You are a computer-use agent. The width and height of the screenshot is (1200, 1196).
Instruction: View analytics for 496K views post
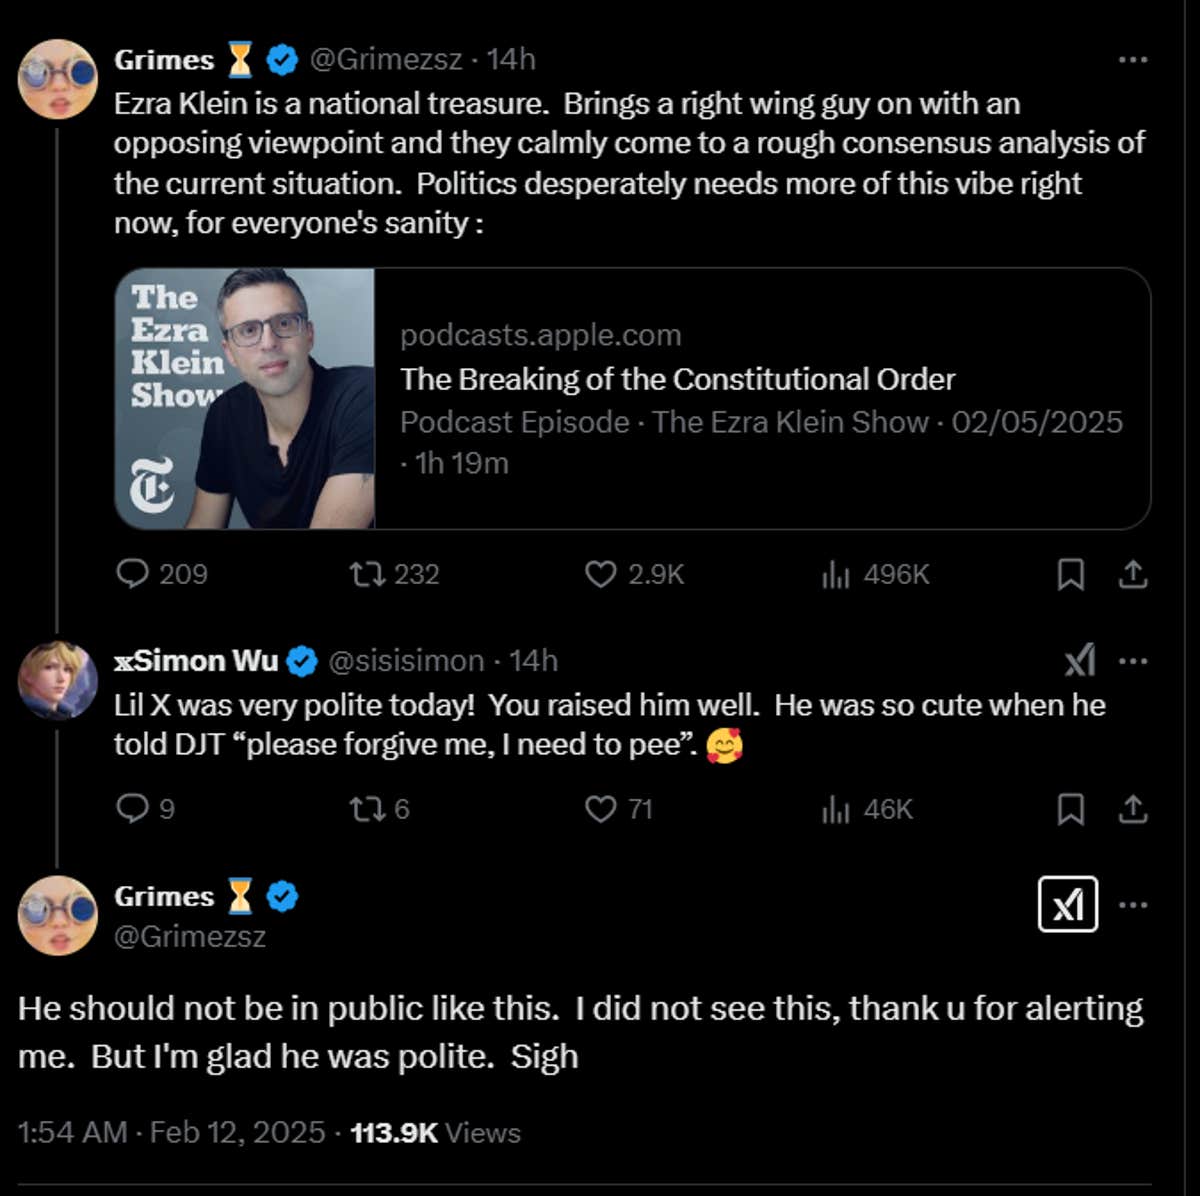pos(836,574)
